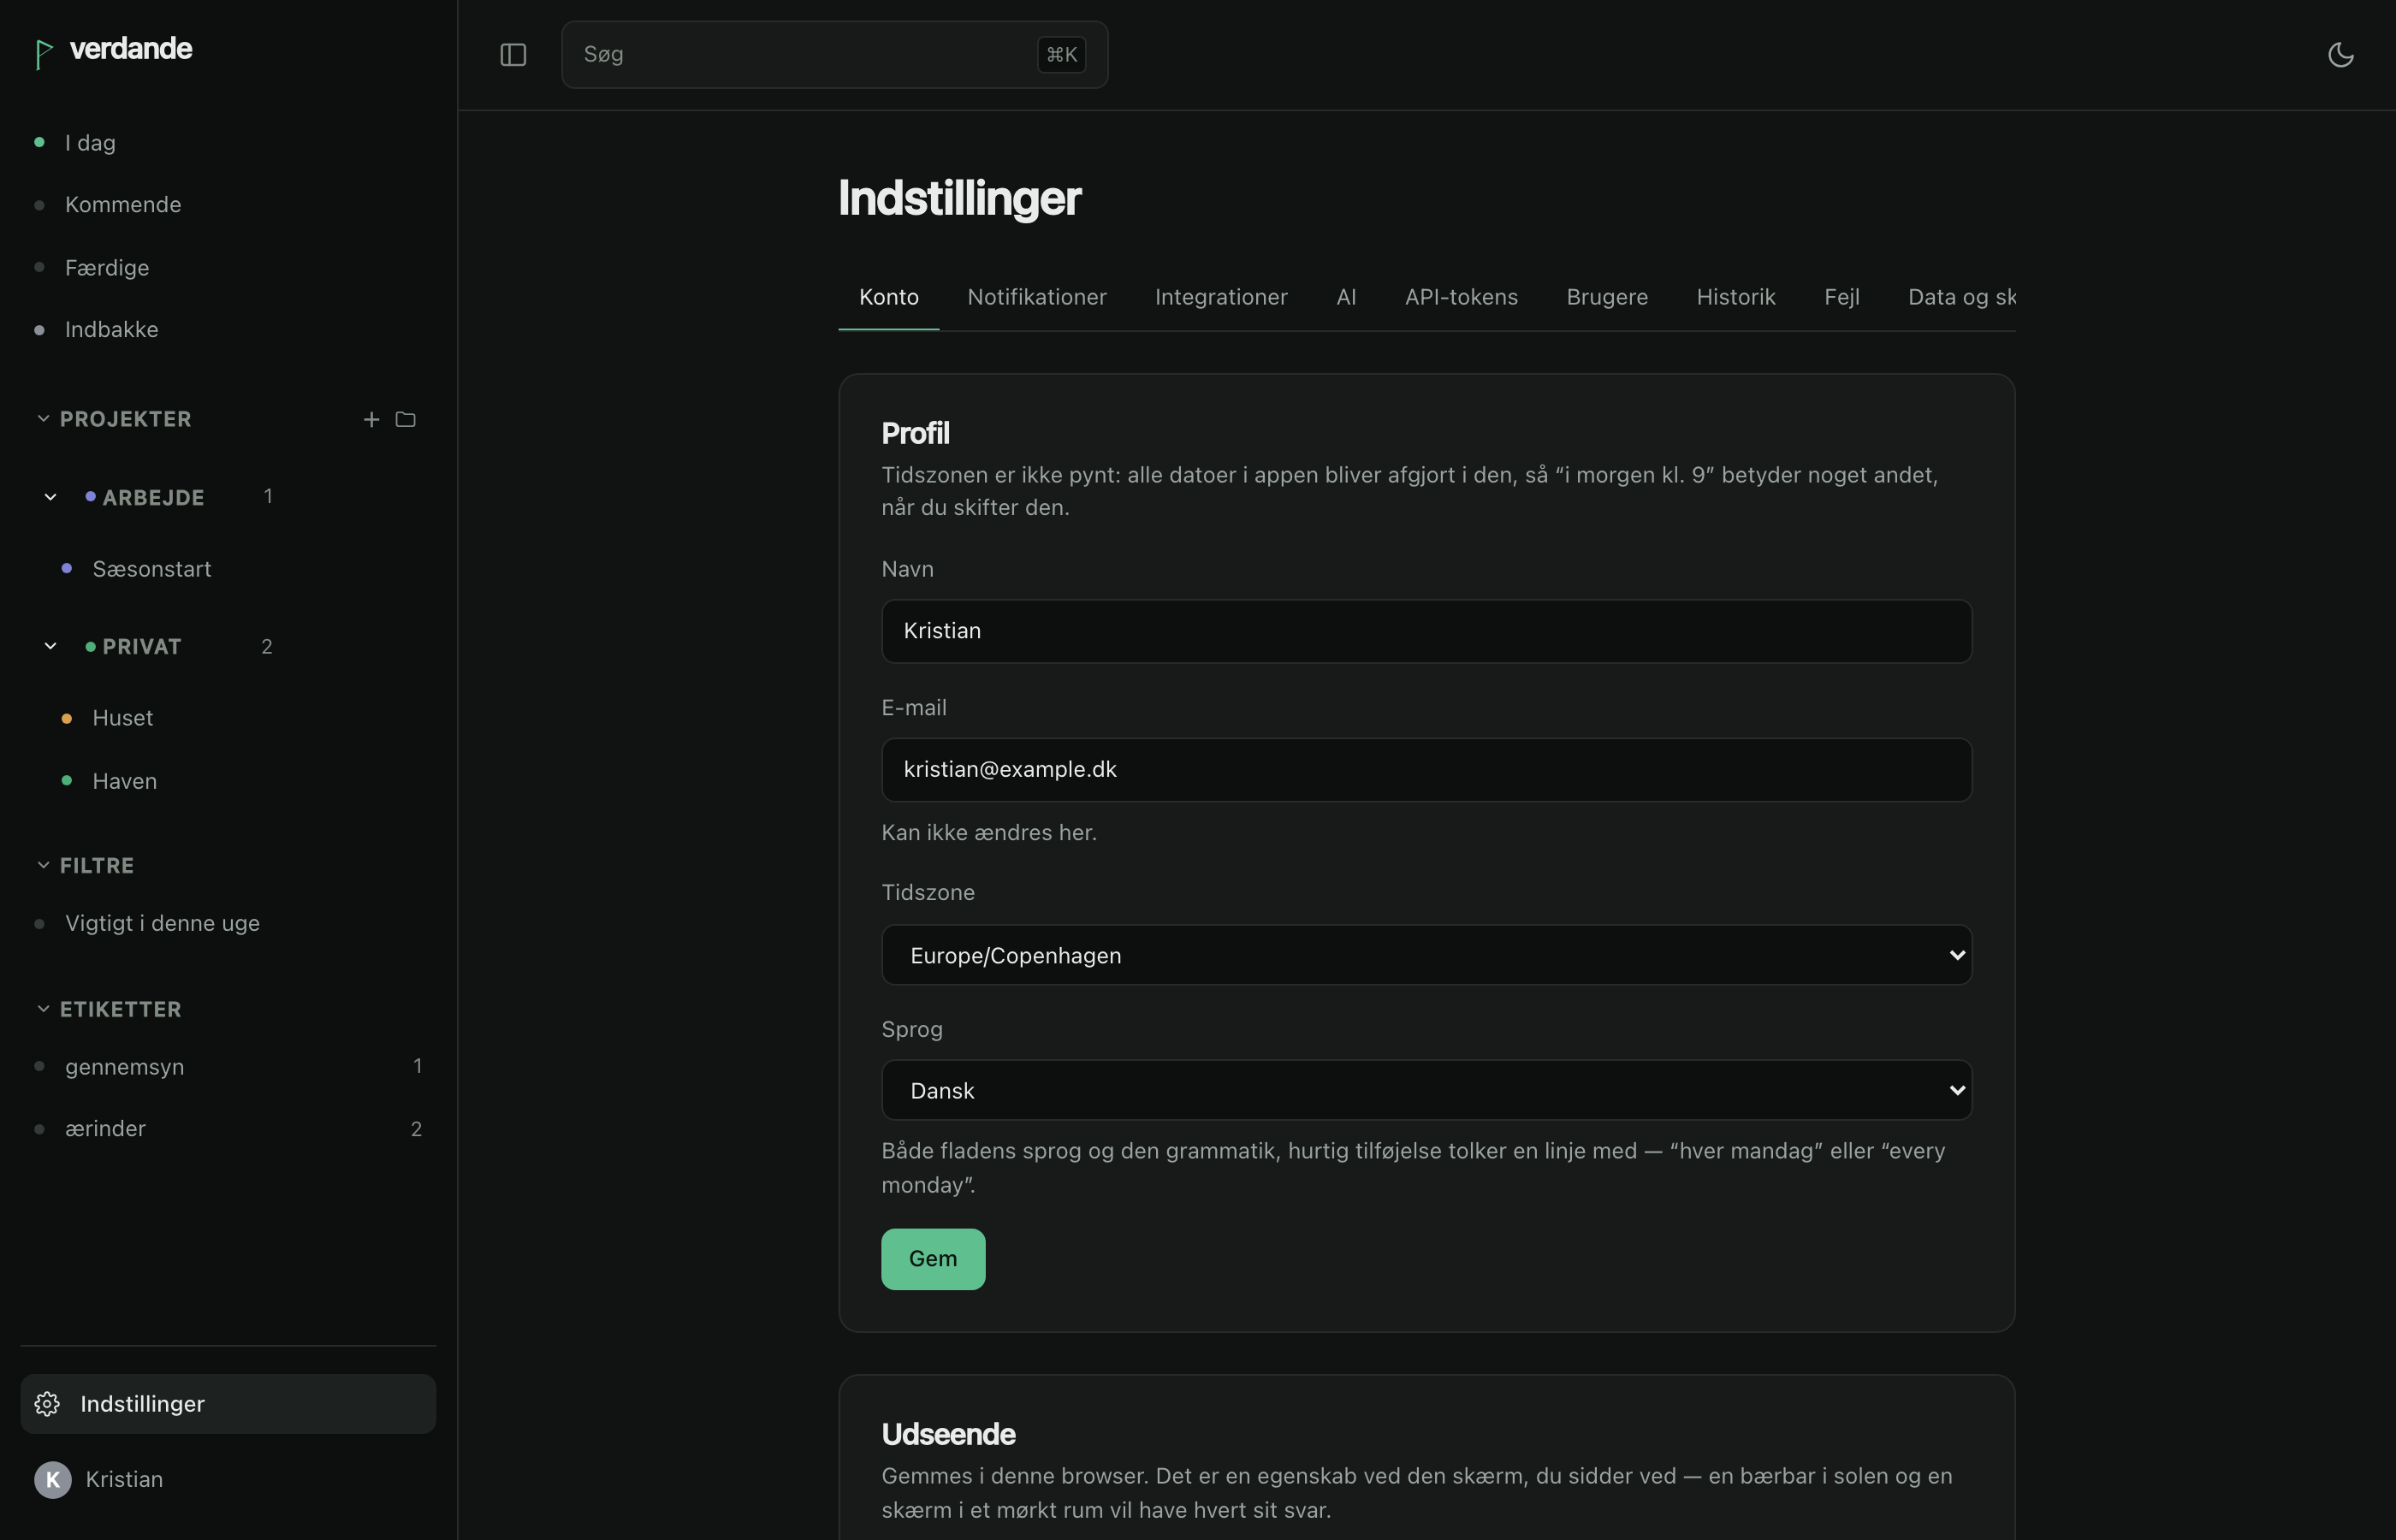Open I dag view
The height and width of the screenshot is (1540, 2396).
(x=228, y=143)
